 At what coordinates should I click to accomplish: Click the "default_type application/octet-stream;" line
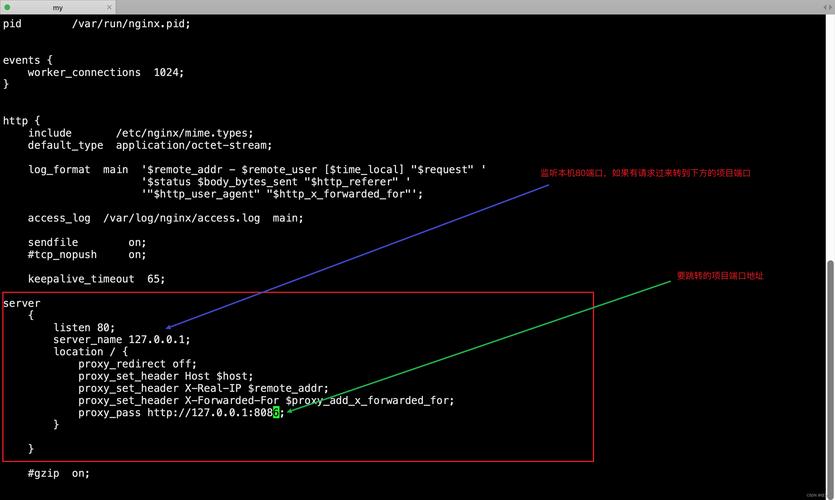[x=150, y=145]
